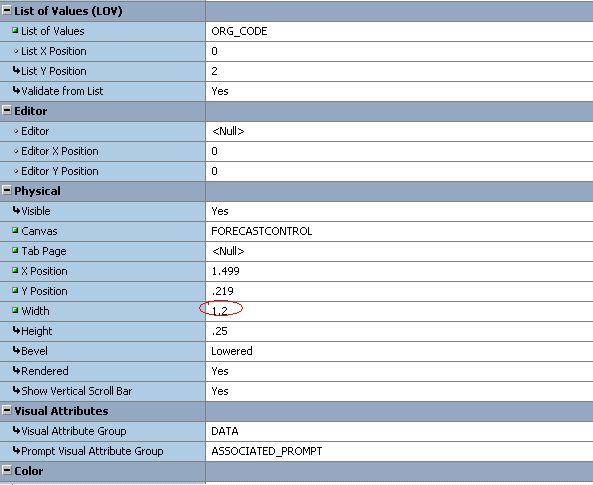Collapse the Color property group
This screenshot has height=485, width=593.
(7, 470)
